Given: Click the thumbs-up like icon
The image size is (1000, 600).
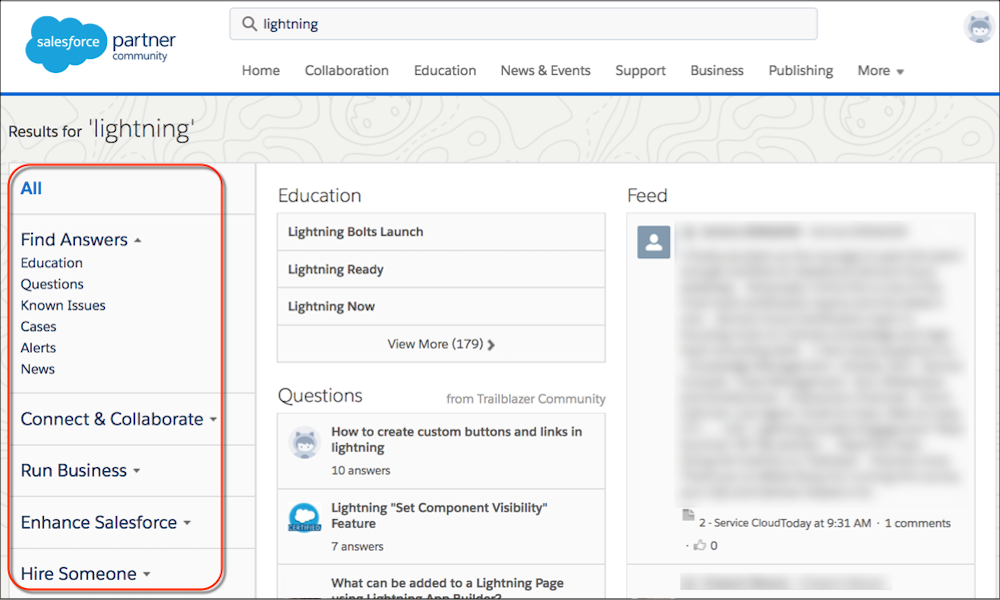Looking at the screenshot, I should 700,545.
